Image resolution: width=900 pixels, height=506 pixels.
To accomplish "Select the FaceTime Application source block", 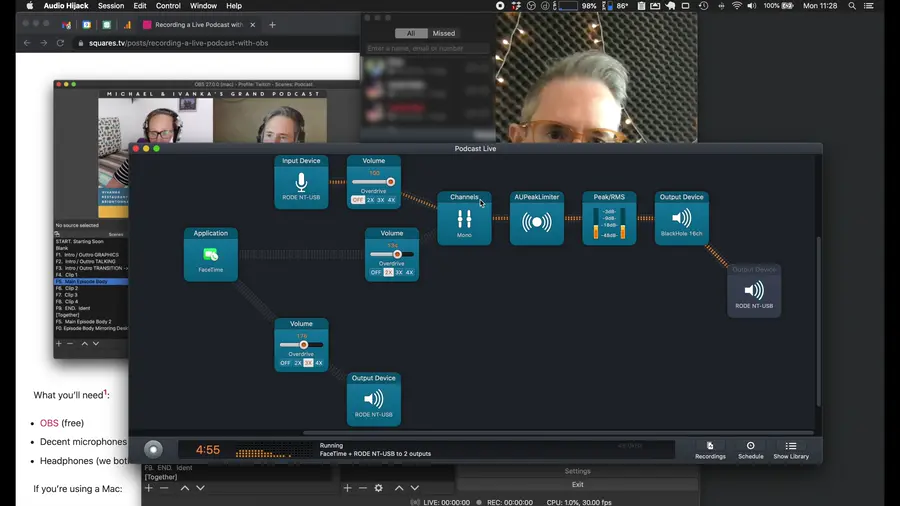I will (x=211, y=255).
